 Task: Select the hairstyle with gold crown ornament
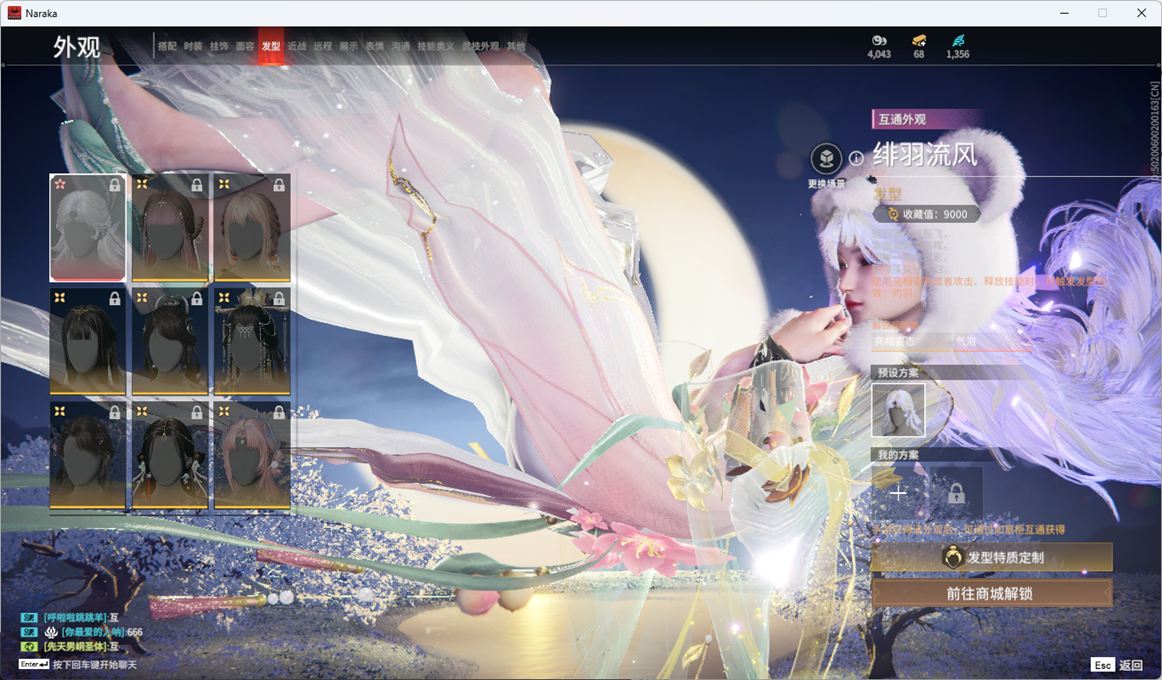click(252, 341)
